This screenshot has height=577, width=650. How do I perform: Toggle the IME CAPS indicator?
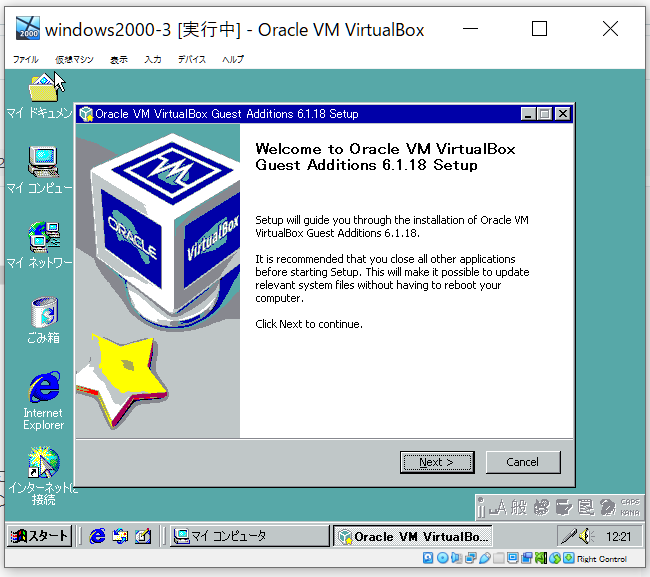630,502
